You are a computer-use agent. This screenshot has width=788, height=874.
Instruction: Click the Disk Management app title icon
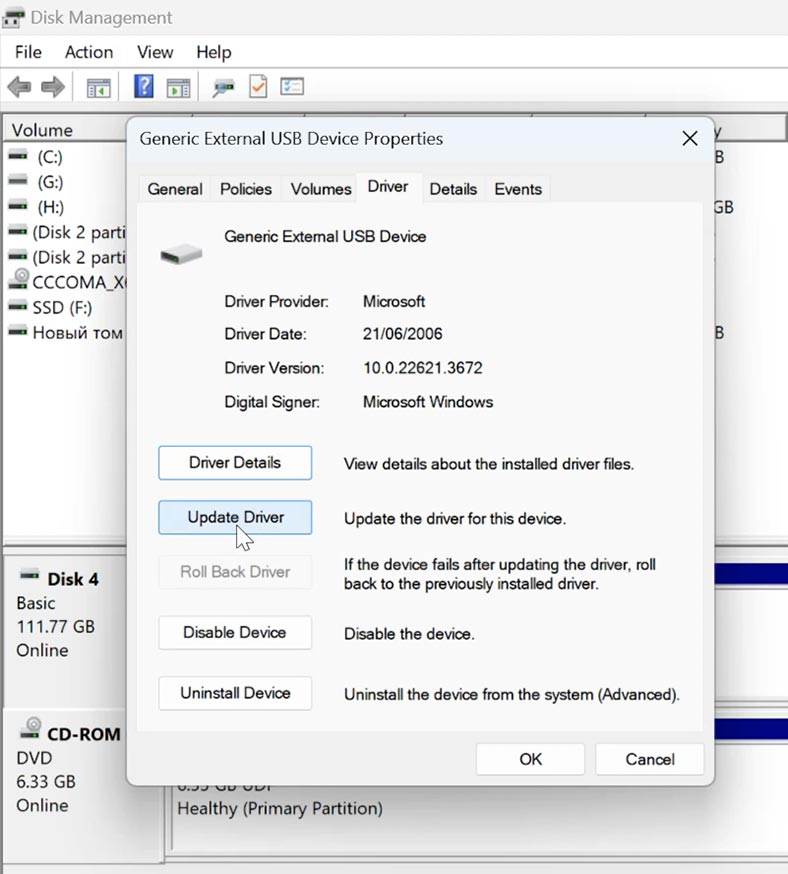pyautogui.click(x=13, y=18)
